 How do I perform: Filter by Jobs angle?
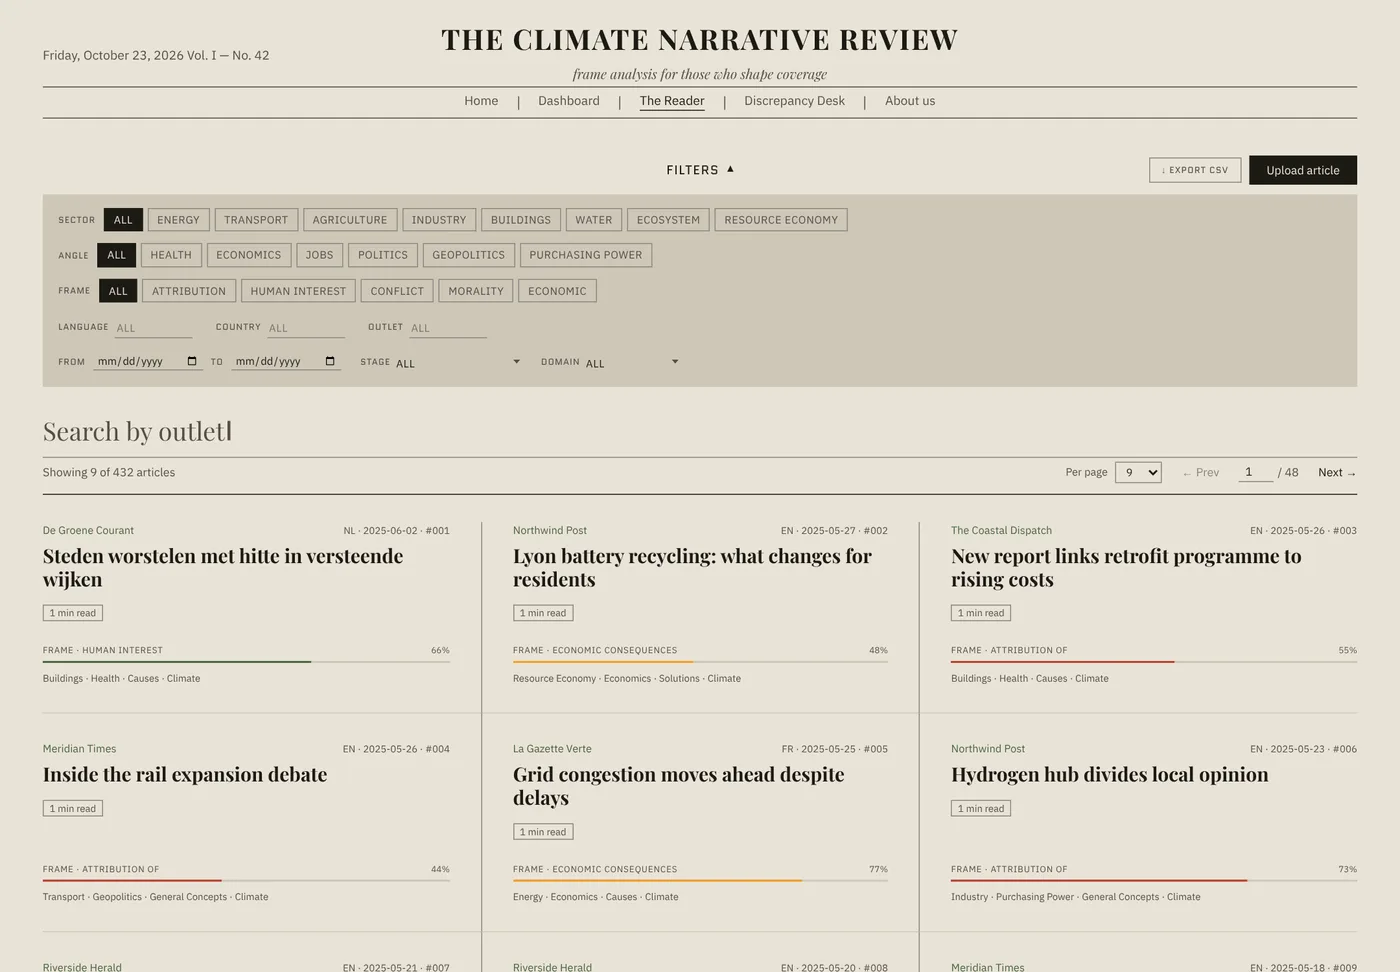(320, 255)
